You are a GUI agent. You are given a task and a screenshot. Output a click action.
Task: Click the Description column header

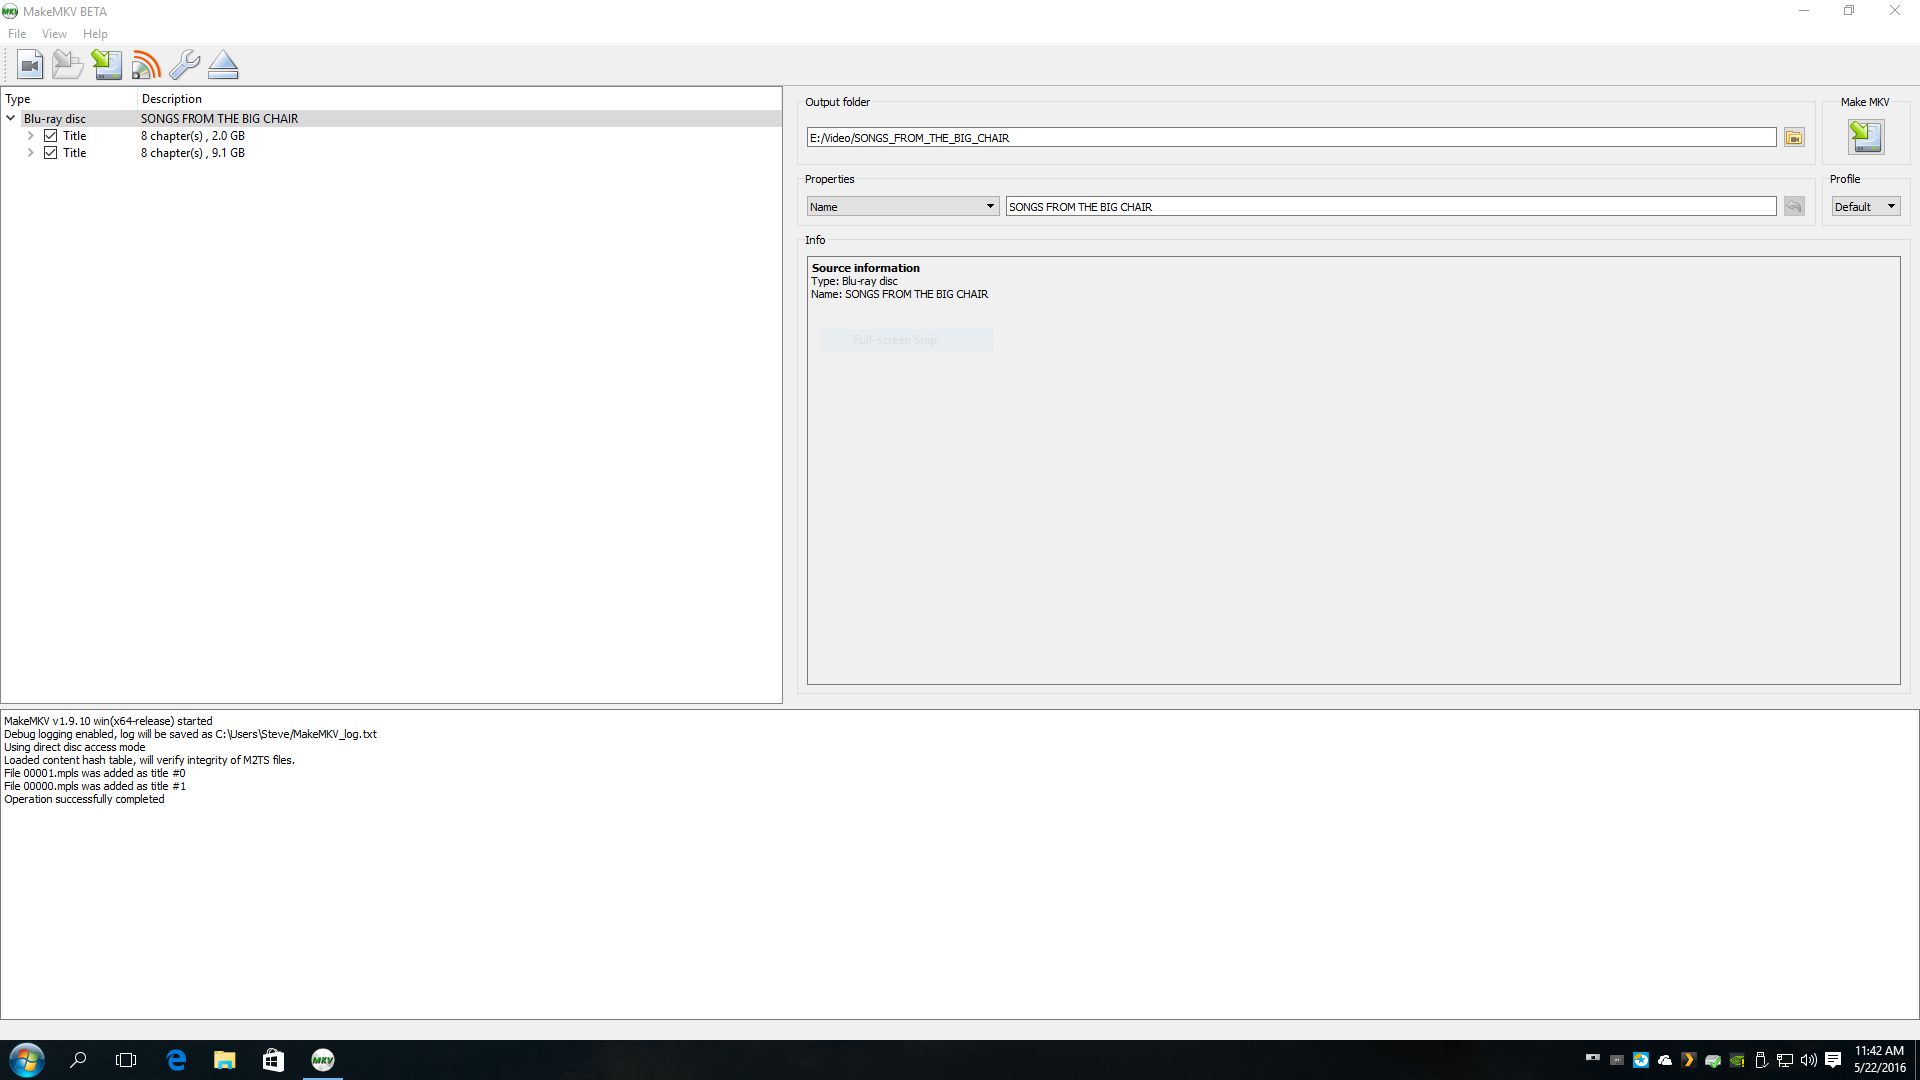click(458, 99)
